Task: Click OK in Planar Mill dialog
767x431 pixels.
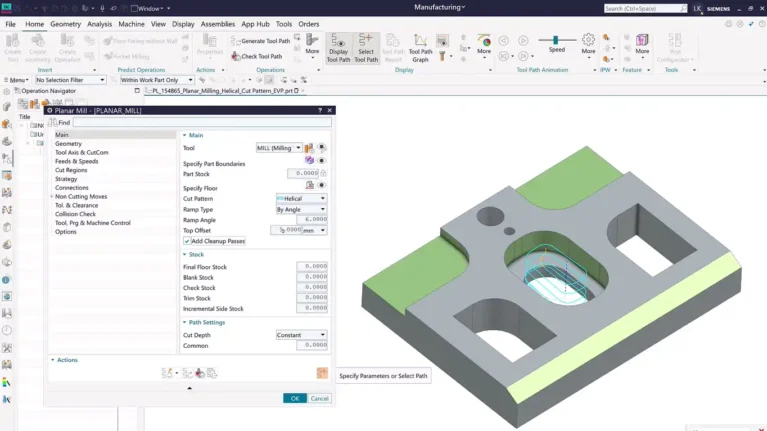Action: 295,398
